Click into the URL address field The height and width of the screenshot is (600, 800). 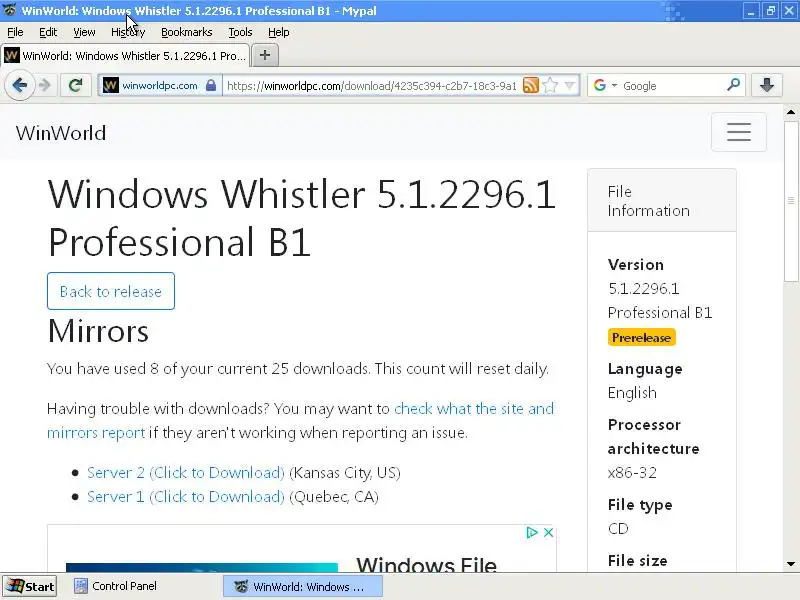371,85
